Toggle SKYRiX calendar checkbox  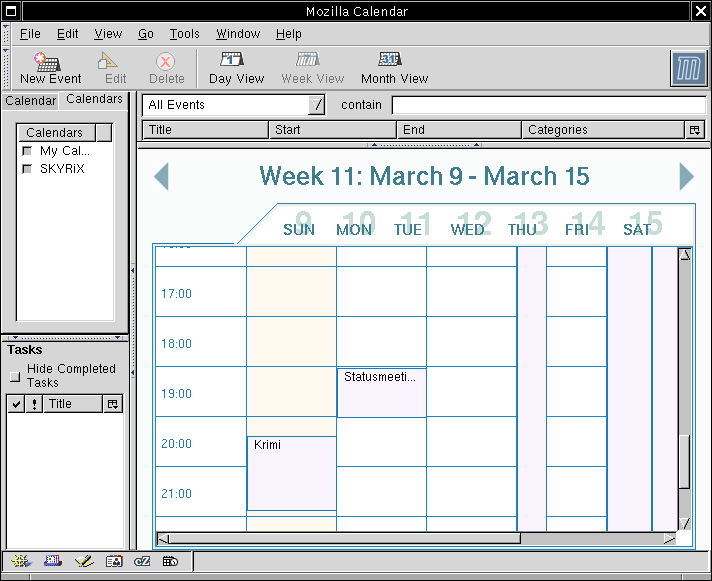pyautogui.click(x=27, y=169)
